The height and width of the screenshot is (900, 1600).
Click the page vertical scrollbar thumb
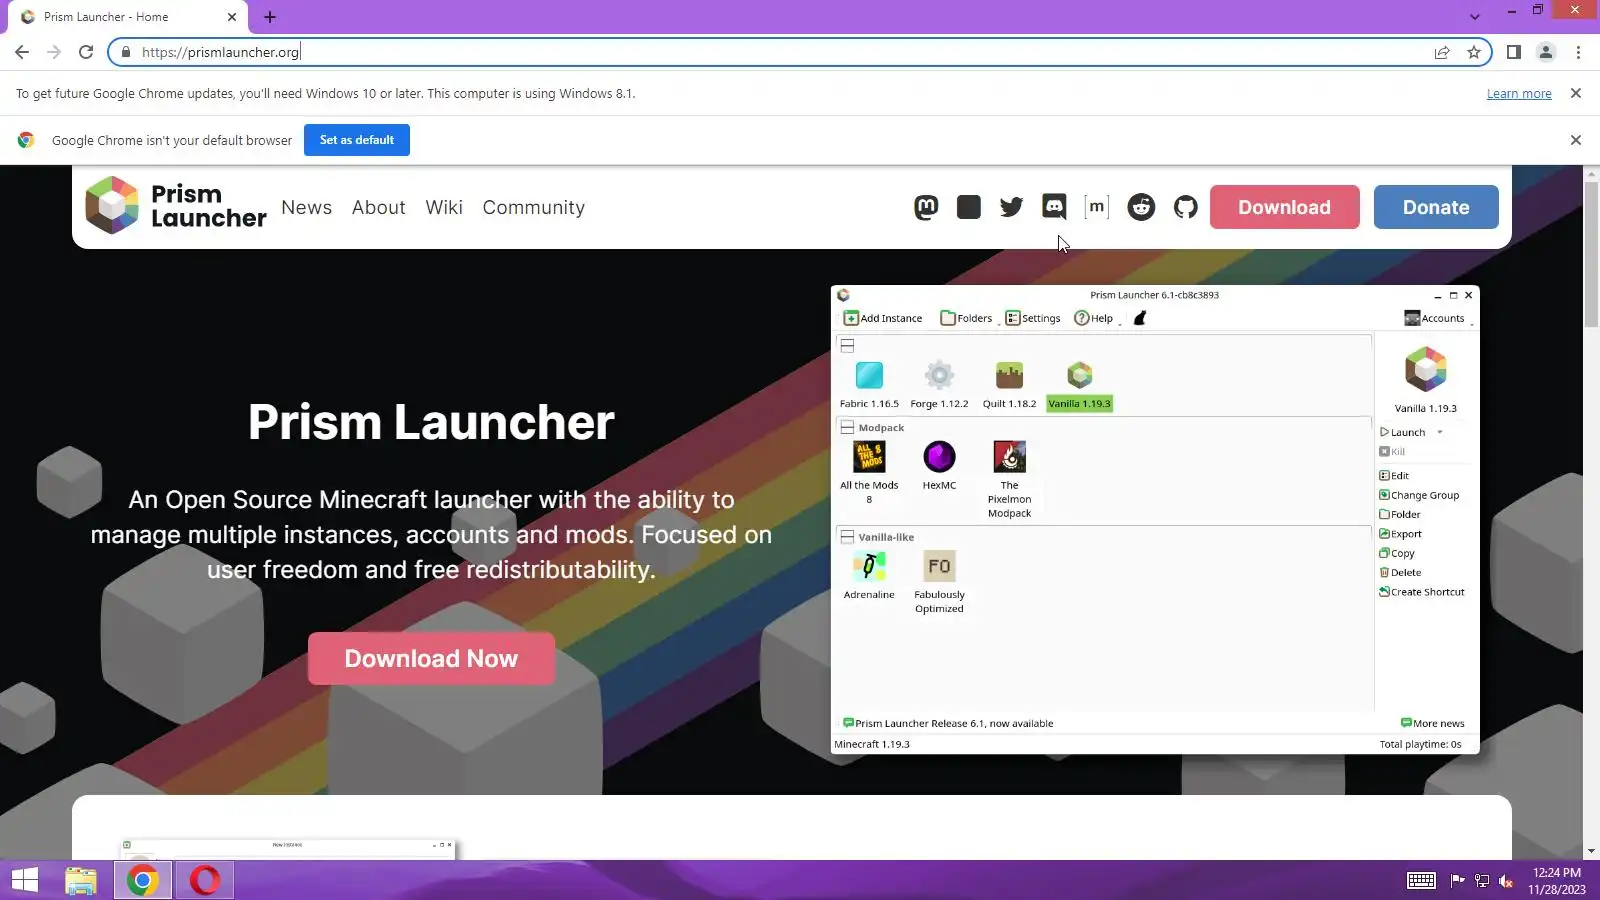pos(1592,254)
